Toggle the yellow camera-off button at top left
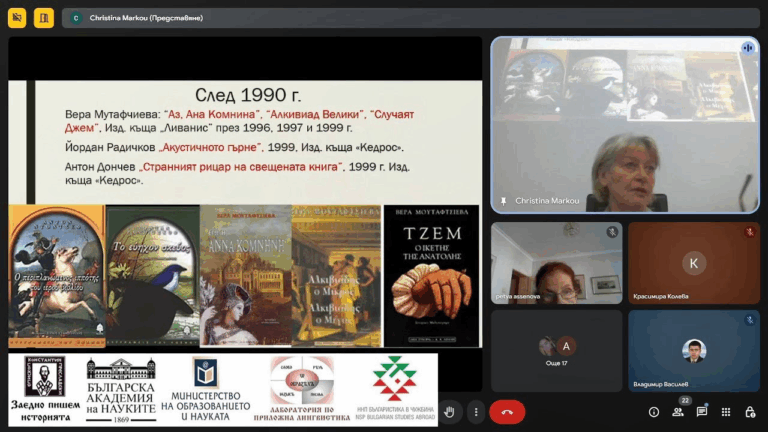The height and width of the screenshot is (432, 768). pos(17,17)
